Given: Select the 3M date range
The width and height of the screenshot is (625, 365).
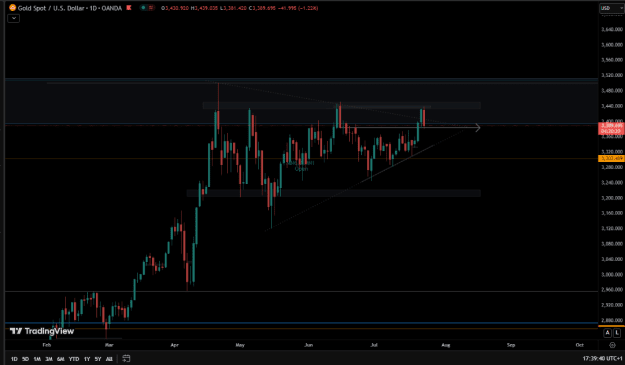Looking at the screenshot, I should click(49, 359).
